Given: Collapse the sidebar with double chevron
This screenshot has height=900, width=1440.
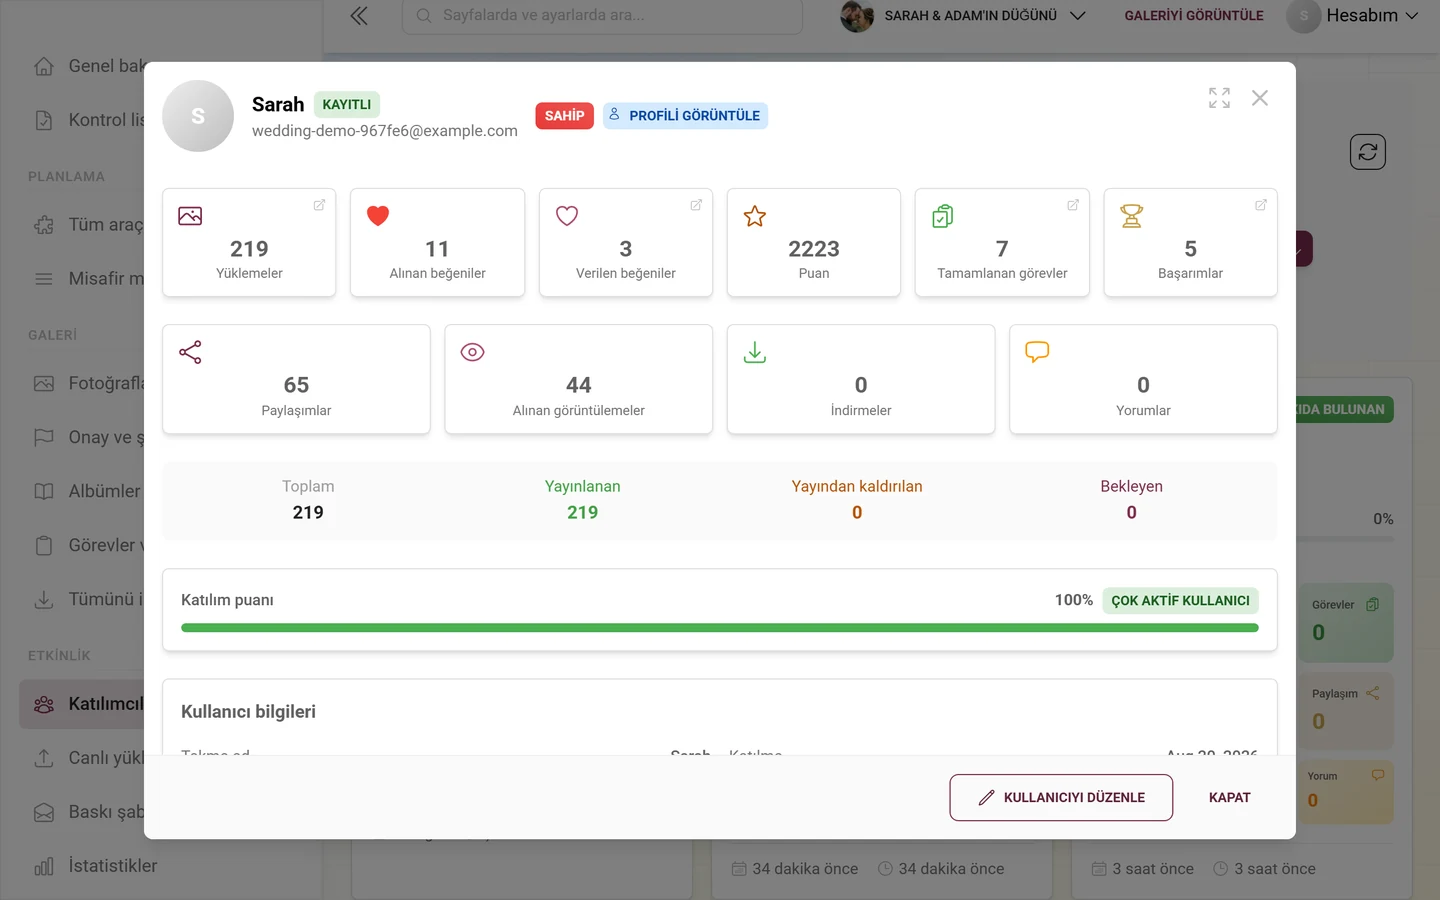Looking at the screenshot, I should (359, 16).
